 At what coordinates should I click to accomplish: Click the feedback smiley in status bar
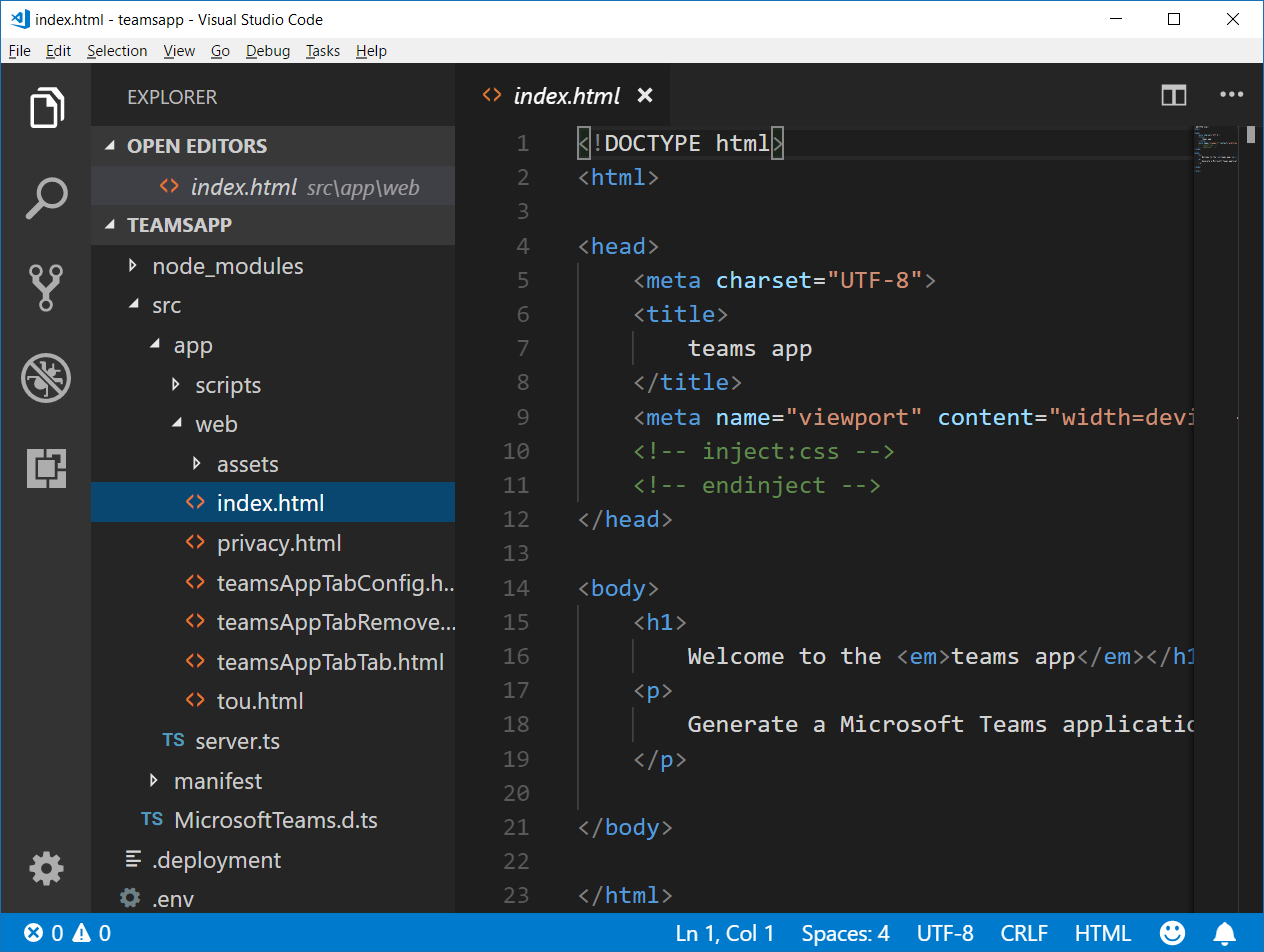(1173, 933)
